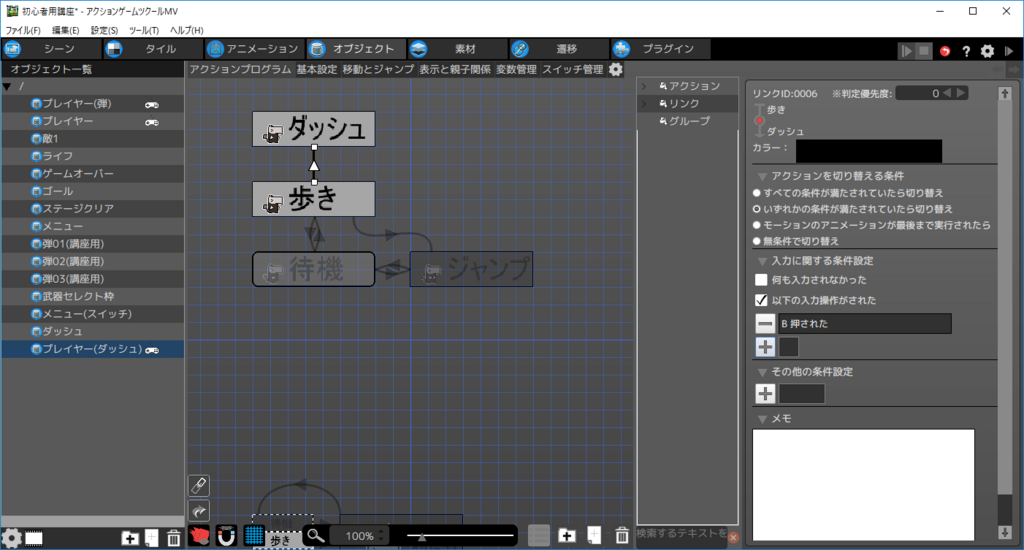
Task: Open the アニメーション tab
Action: coord(253,49)
